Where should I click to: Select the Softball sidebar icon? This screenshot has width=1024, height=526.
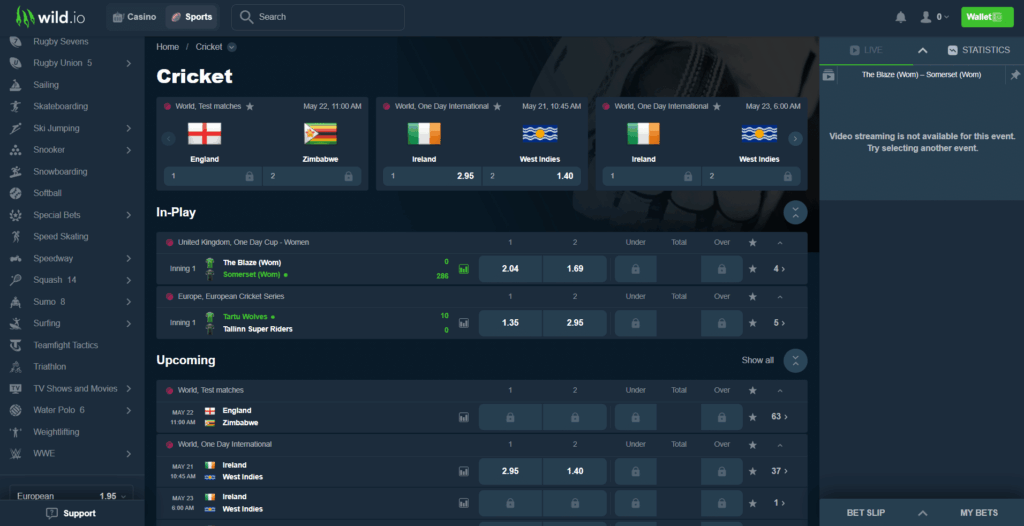16,193
